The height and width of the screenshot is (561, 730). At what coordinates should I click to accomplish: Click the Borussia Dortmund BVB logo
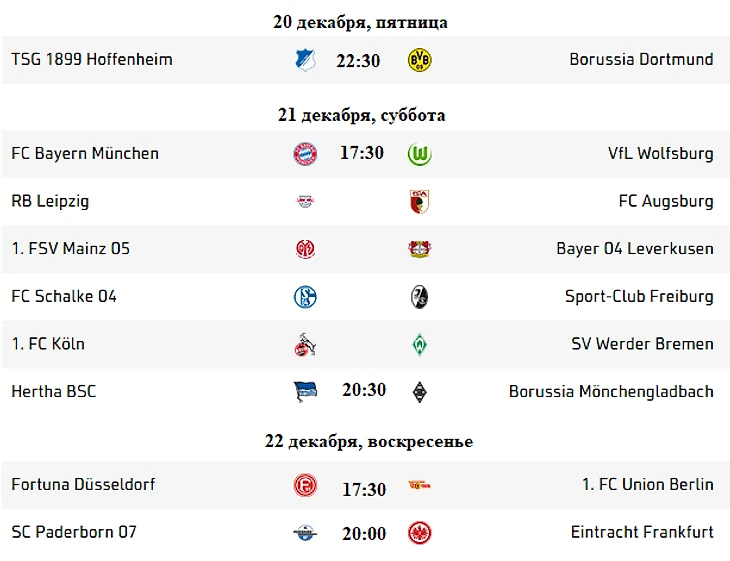tap(419, 60)
